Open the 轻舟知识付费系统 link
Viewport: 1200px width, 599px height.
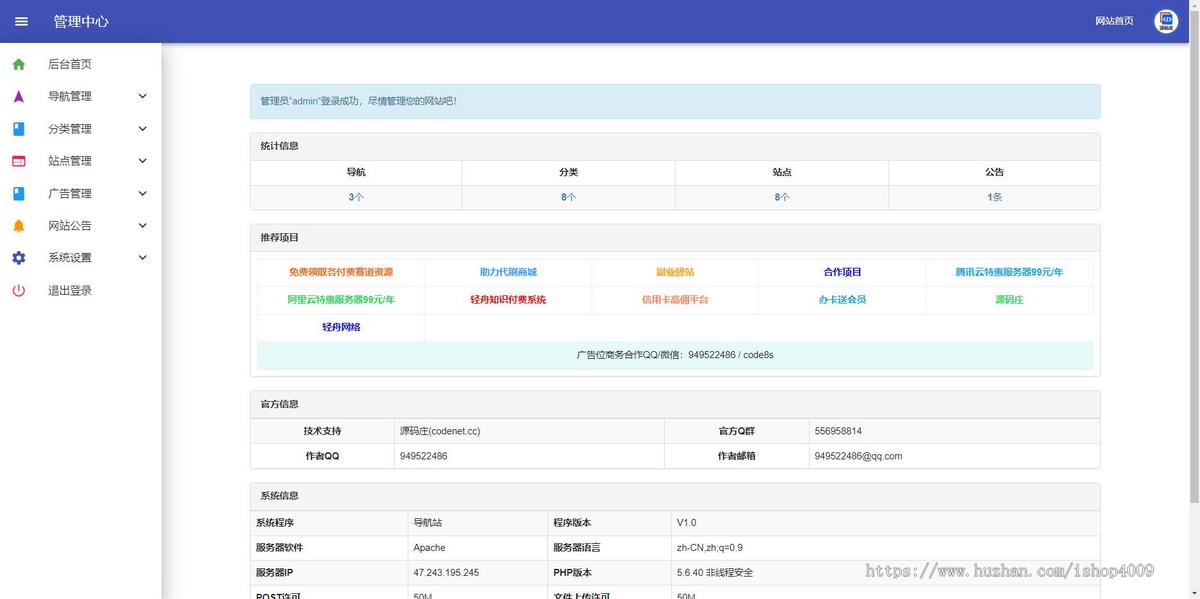(508, 300)
